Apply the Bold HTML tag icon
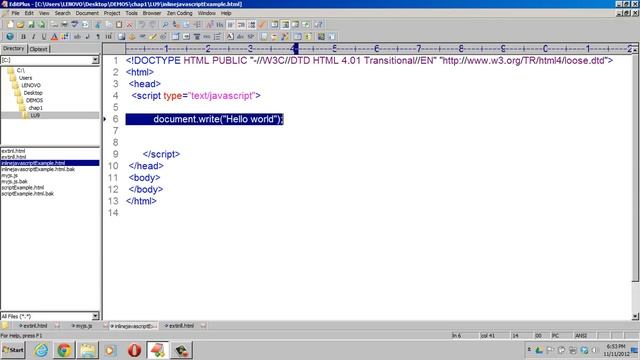 click(23, 37)
